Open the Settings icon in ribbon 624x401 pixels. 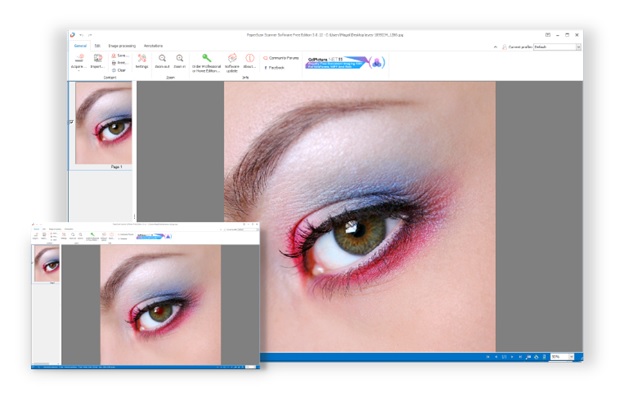click(142, 60)
